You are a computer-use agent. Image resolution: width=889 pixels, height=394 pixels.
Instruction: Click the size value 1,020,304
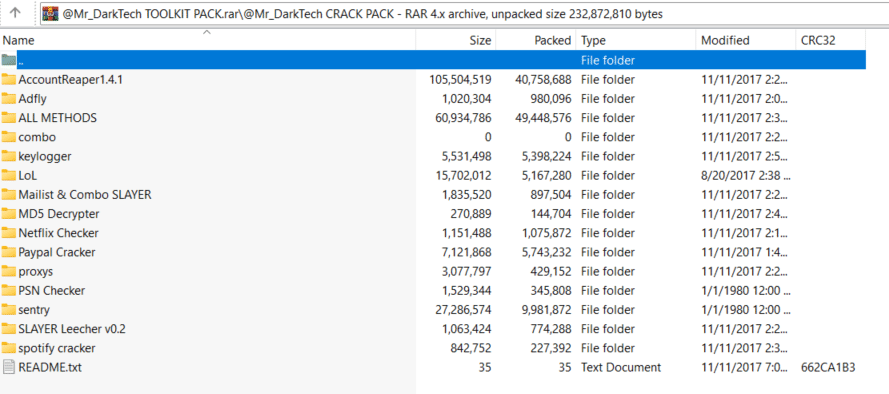click(x=467, y=99)
